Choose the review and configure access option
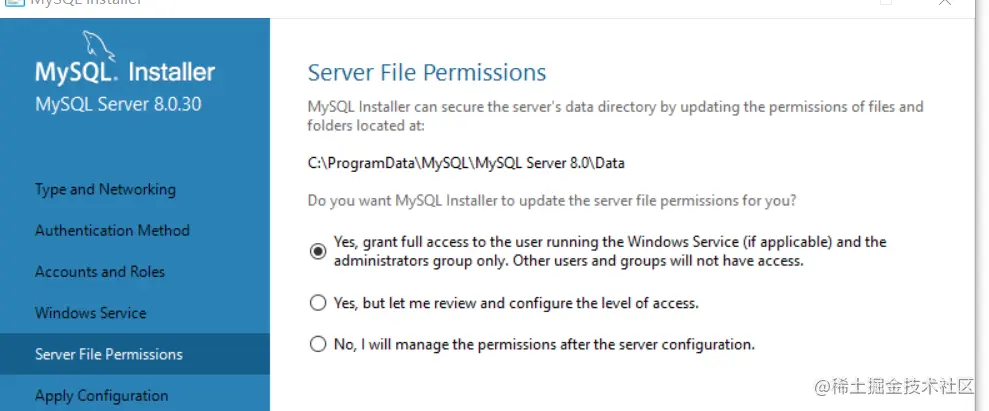Screen dimensions: 989x411 318,302
